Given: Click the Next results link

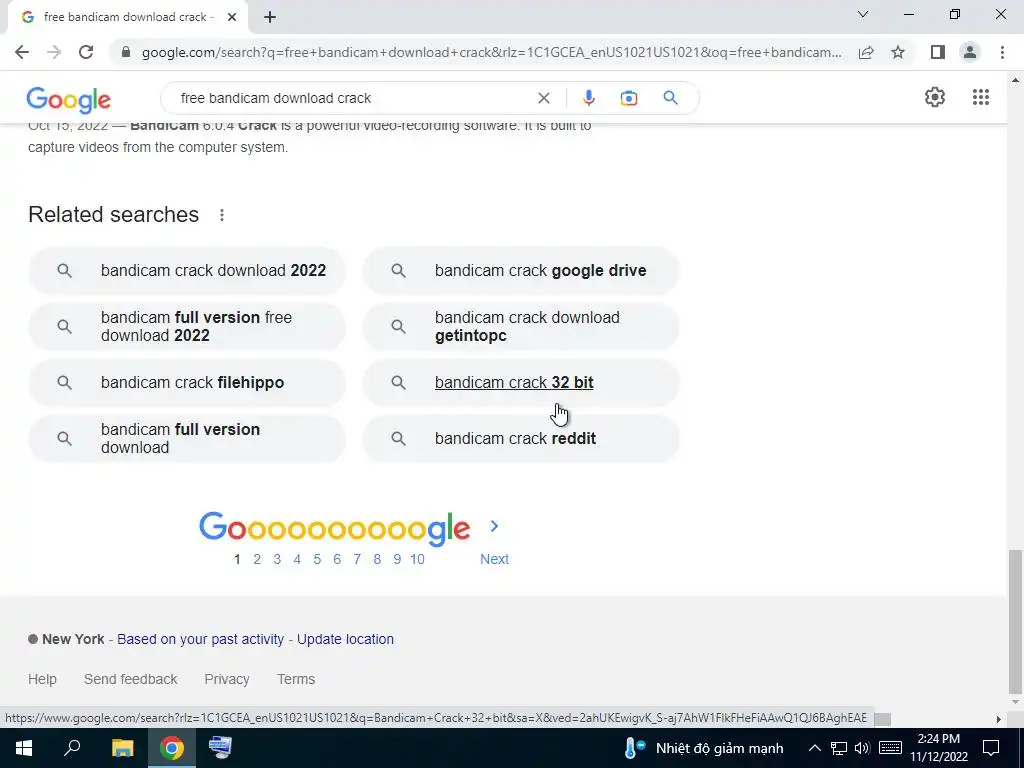Looking at the screenshot, I should pyautogui.click(x=494, y=559).
